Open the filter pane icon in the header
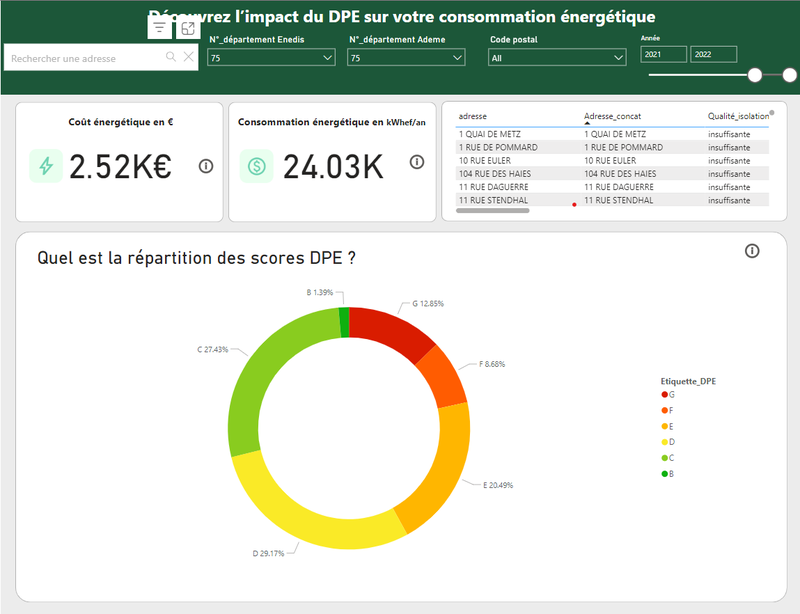Screen dimensions: 800x614 (160, 26)
